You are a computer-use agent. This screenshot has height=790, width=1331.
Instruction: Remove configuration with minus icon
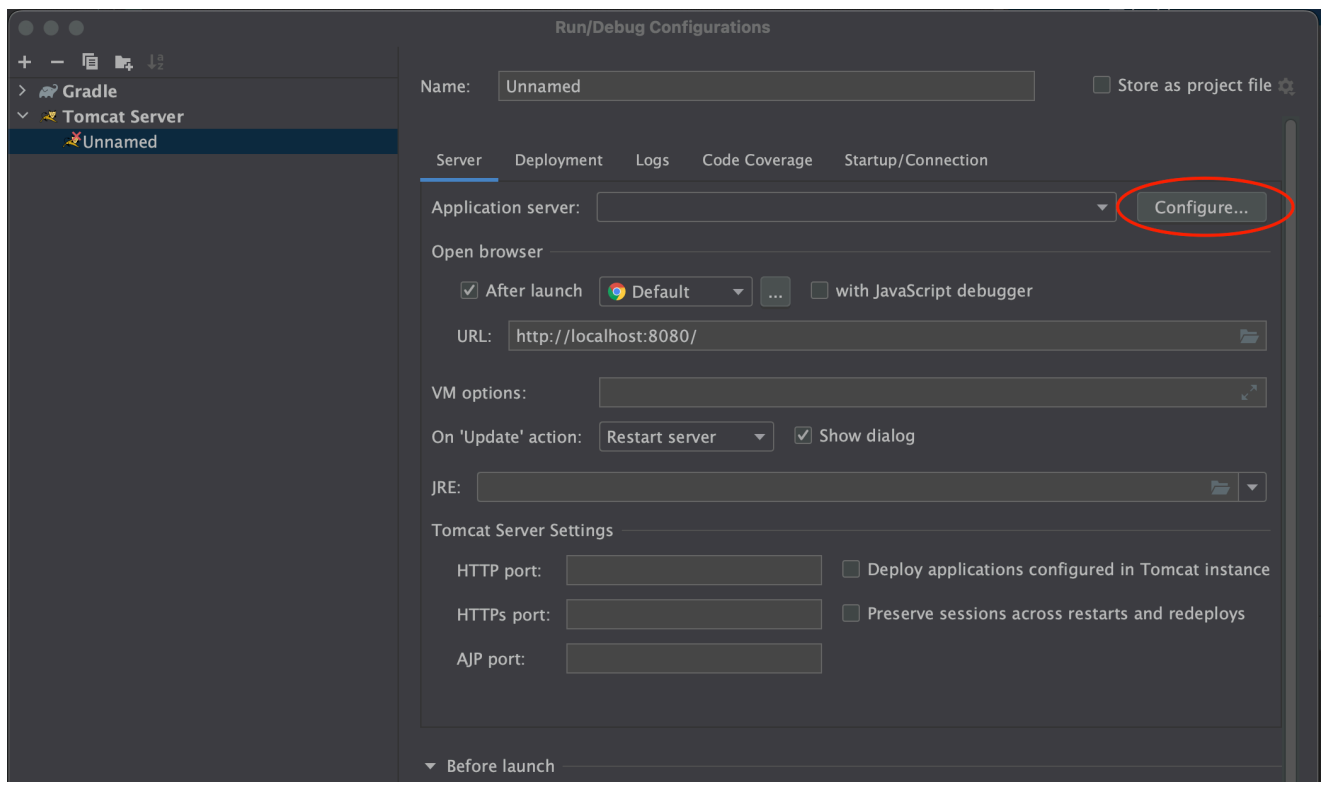pos(57,62)
